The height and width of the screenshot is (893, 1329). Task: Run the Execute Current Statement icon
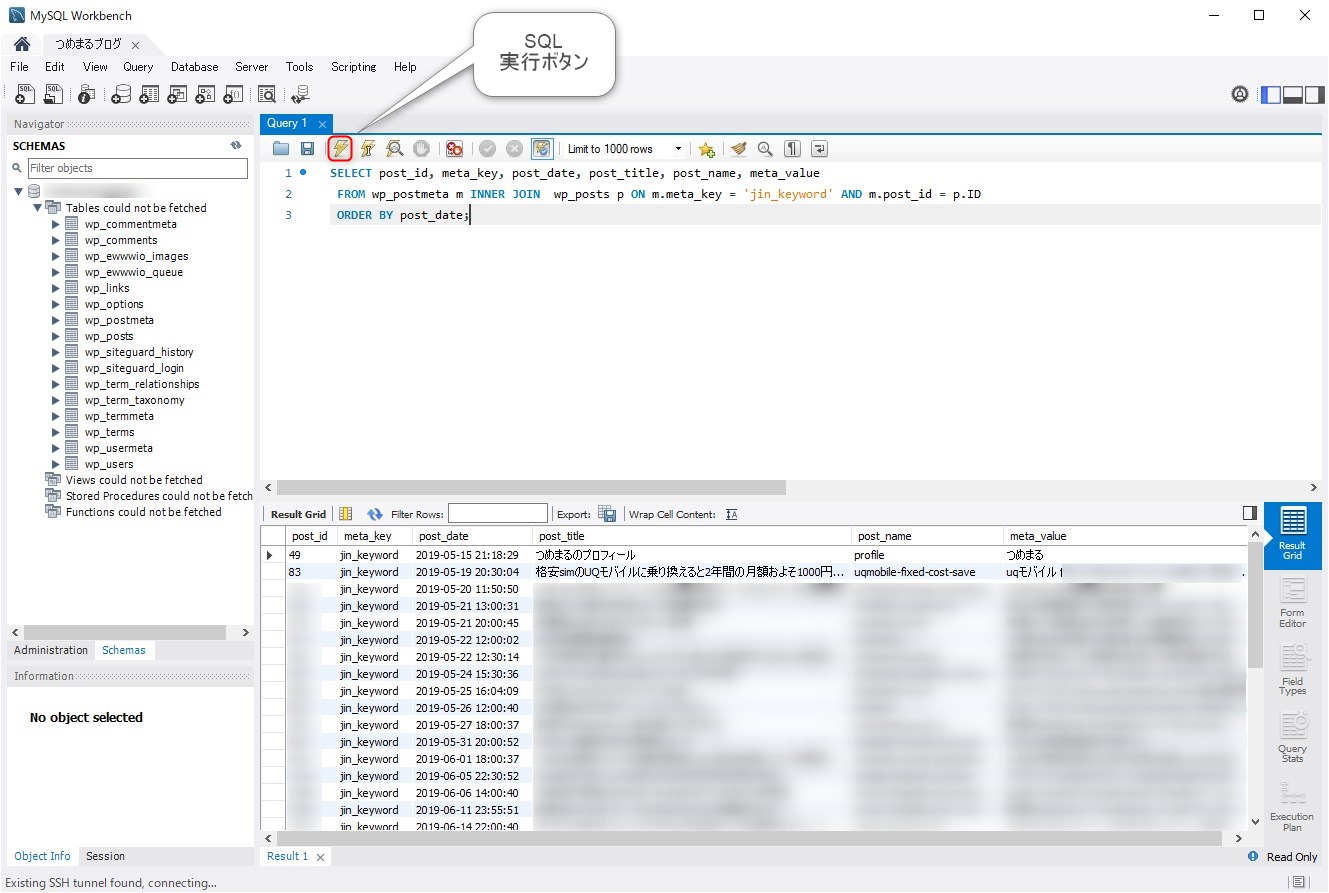coord(367,148)
